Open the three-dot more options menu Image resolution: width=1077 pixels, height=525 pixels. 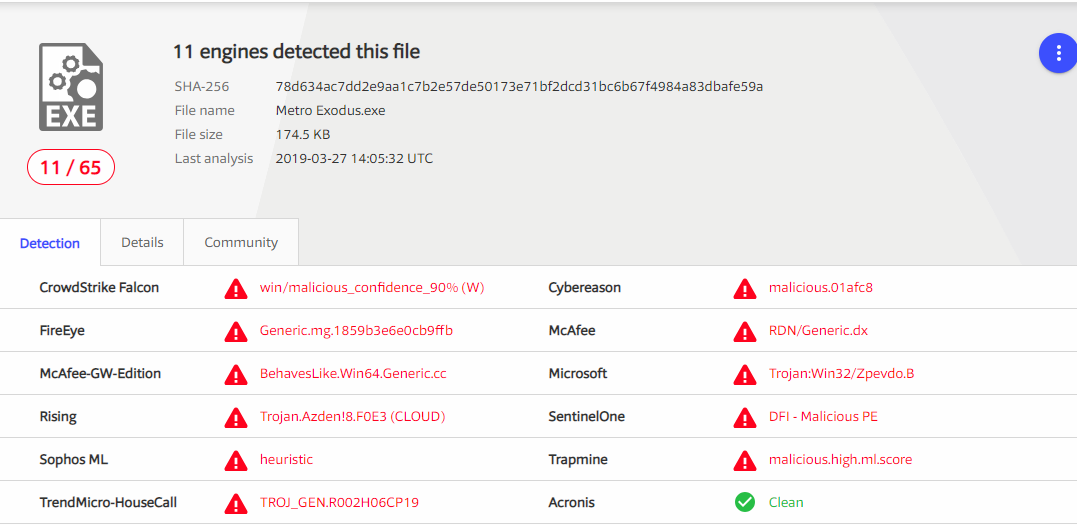pos(1058,53)
